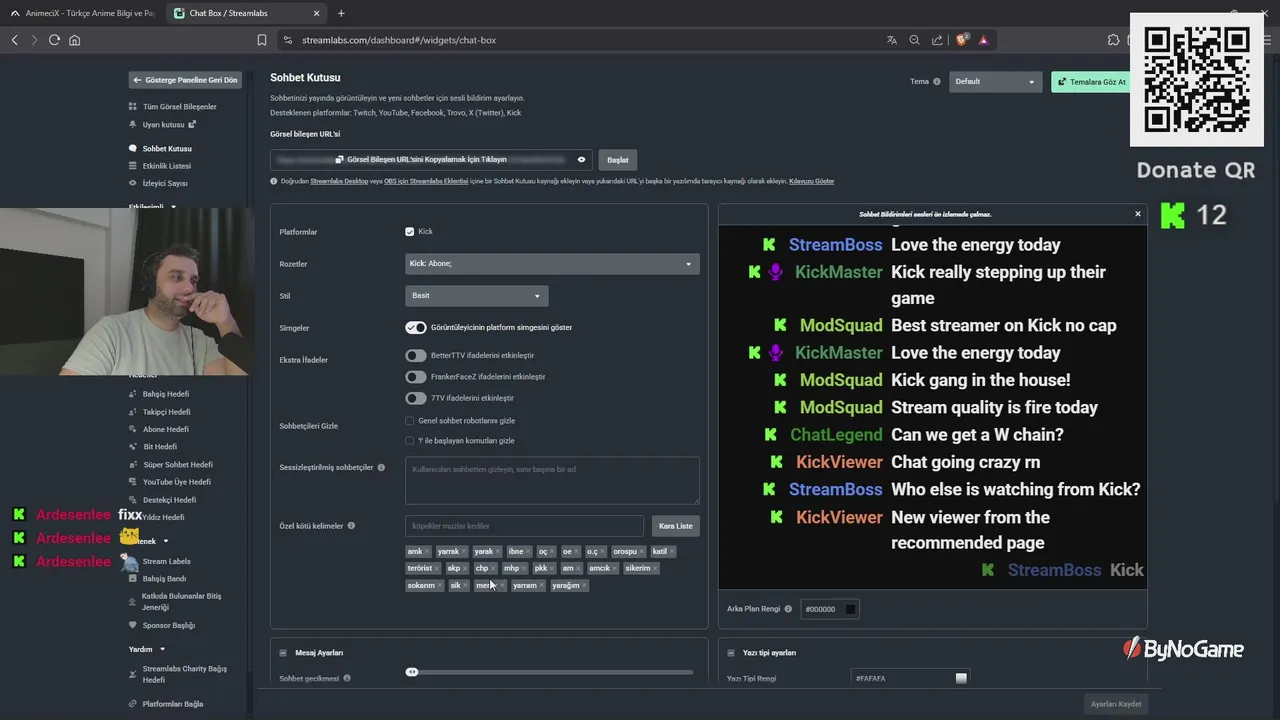The image size is (1280, 720).
Task: Expand the Yardım sidebar section
Action: click(x=147, y=649)
